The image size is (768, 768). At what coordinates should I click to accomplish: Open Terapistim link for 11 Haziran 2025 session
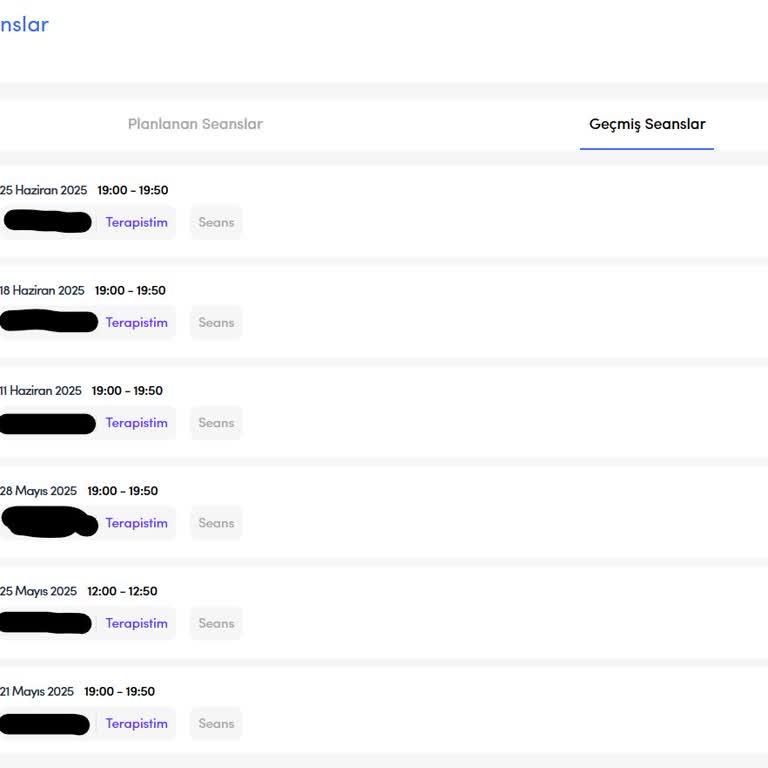[x=137, y=423]
